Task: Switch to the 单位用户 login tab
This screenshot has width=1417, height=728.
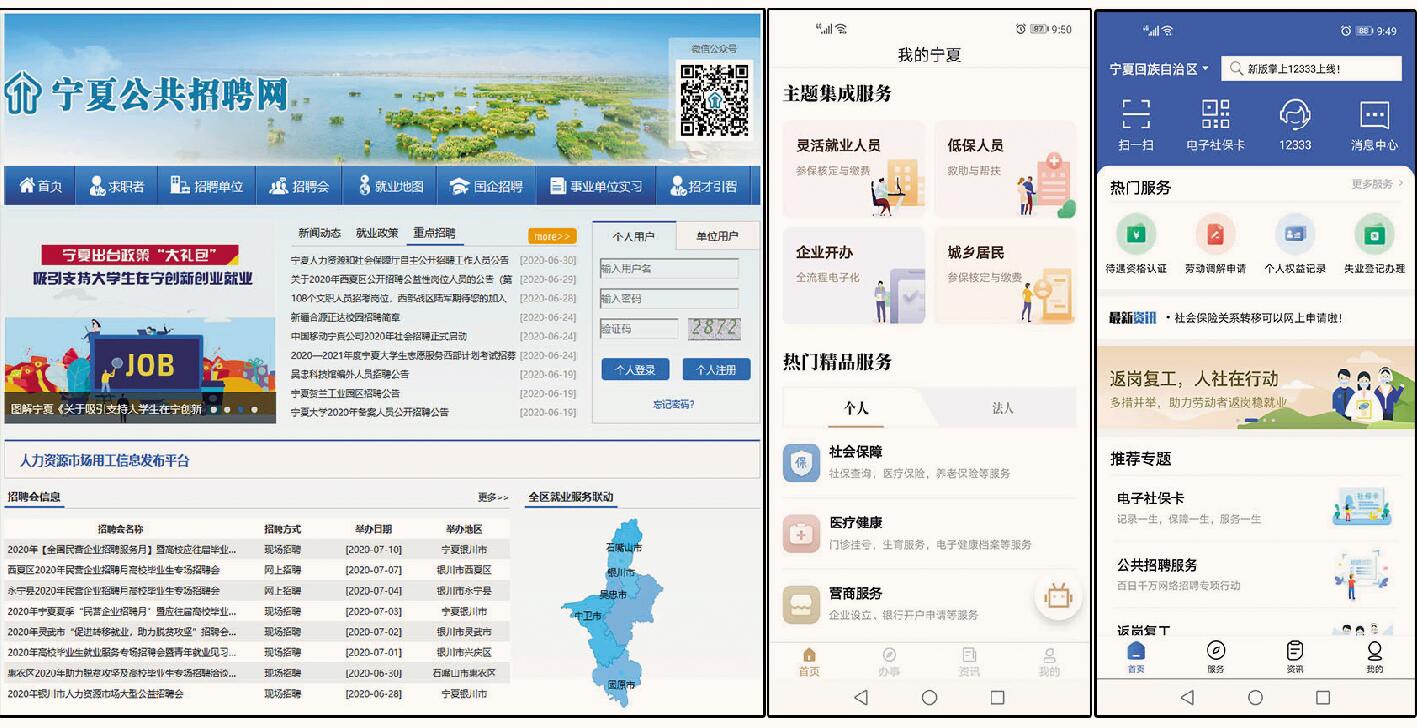Action: click(716, 236)
